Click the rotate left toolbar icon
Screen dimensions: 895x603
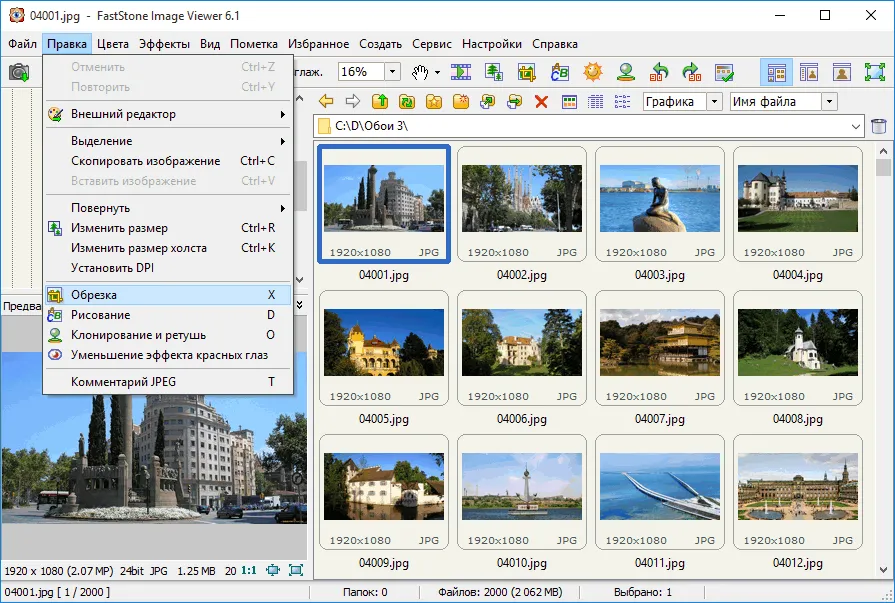(659, 72)
